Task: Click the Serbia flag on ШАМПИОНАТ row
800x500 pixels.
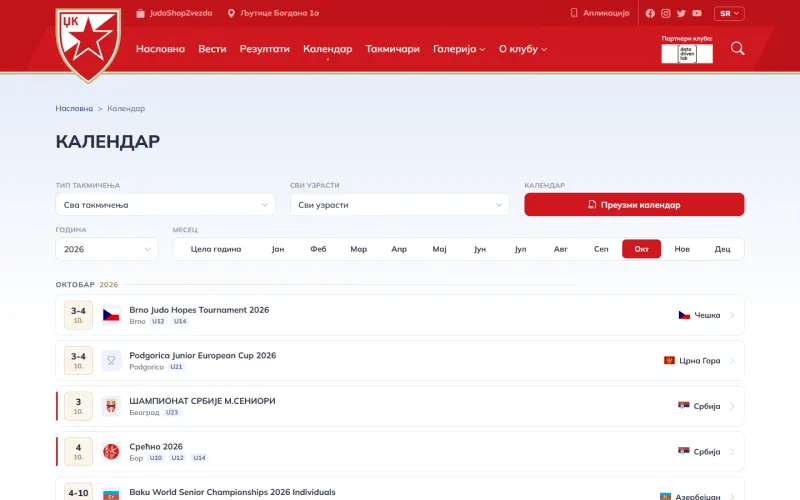Action: tap(684, 406)
